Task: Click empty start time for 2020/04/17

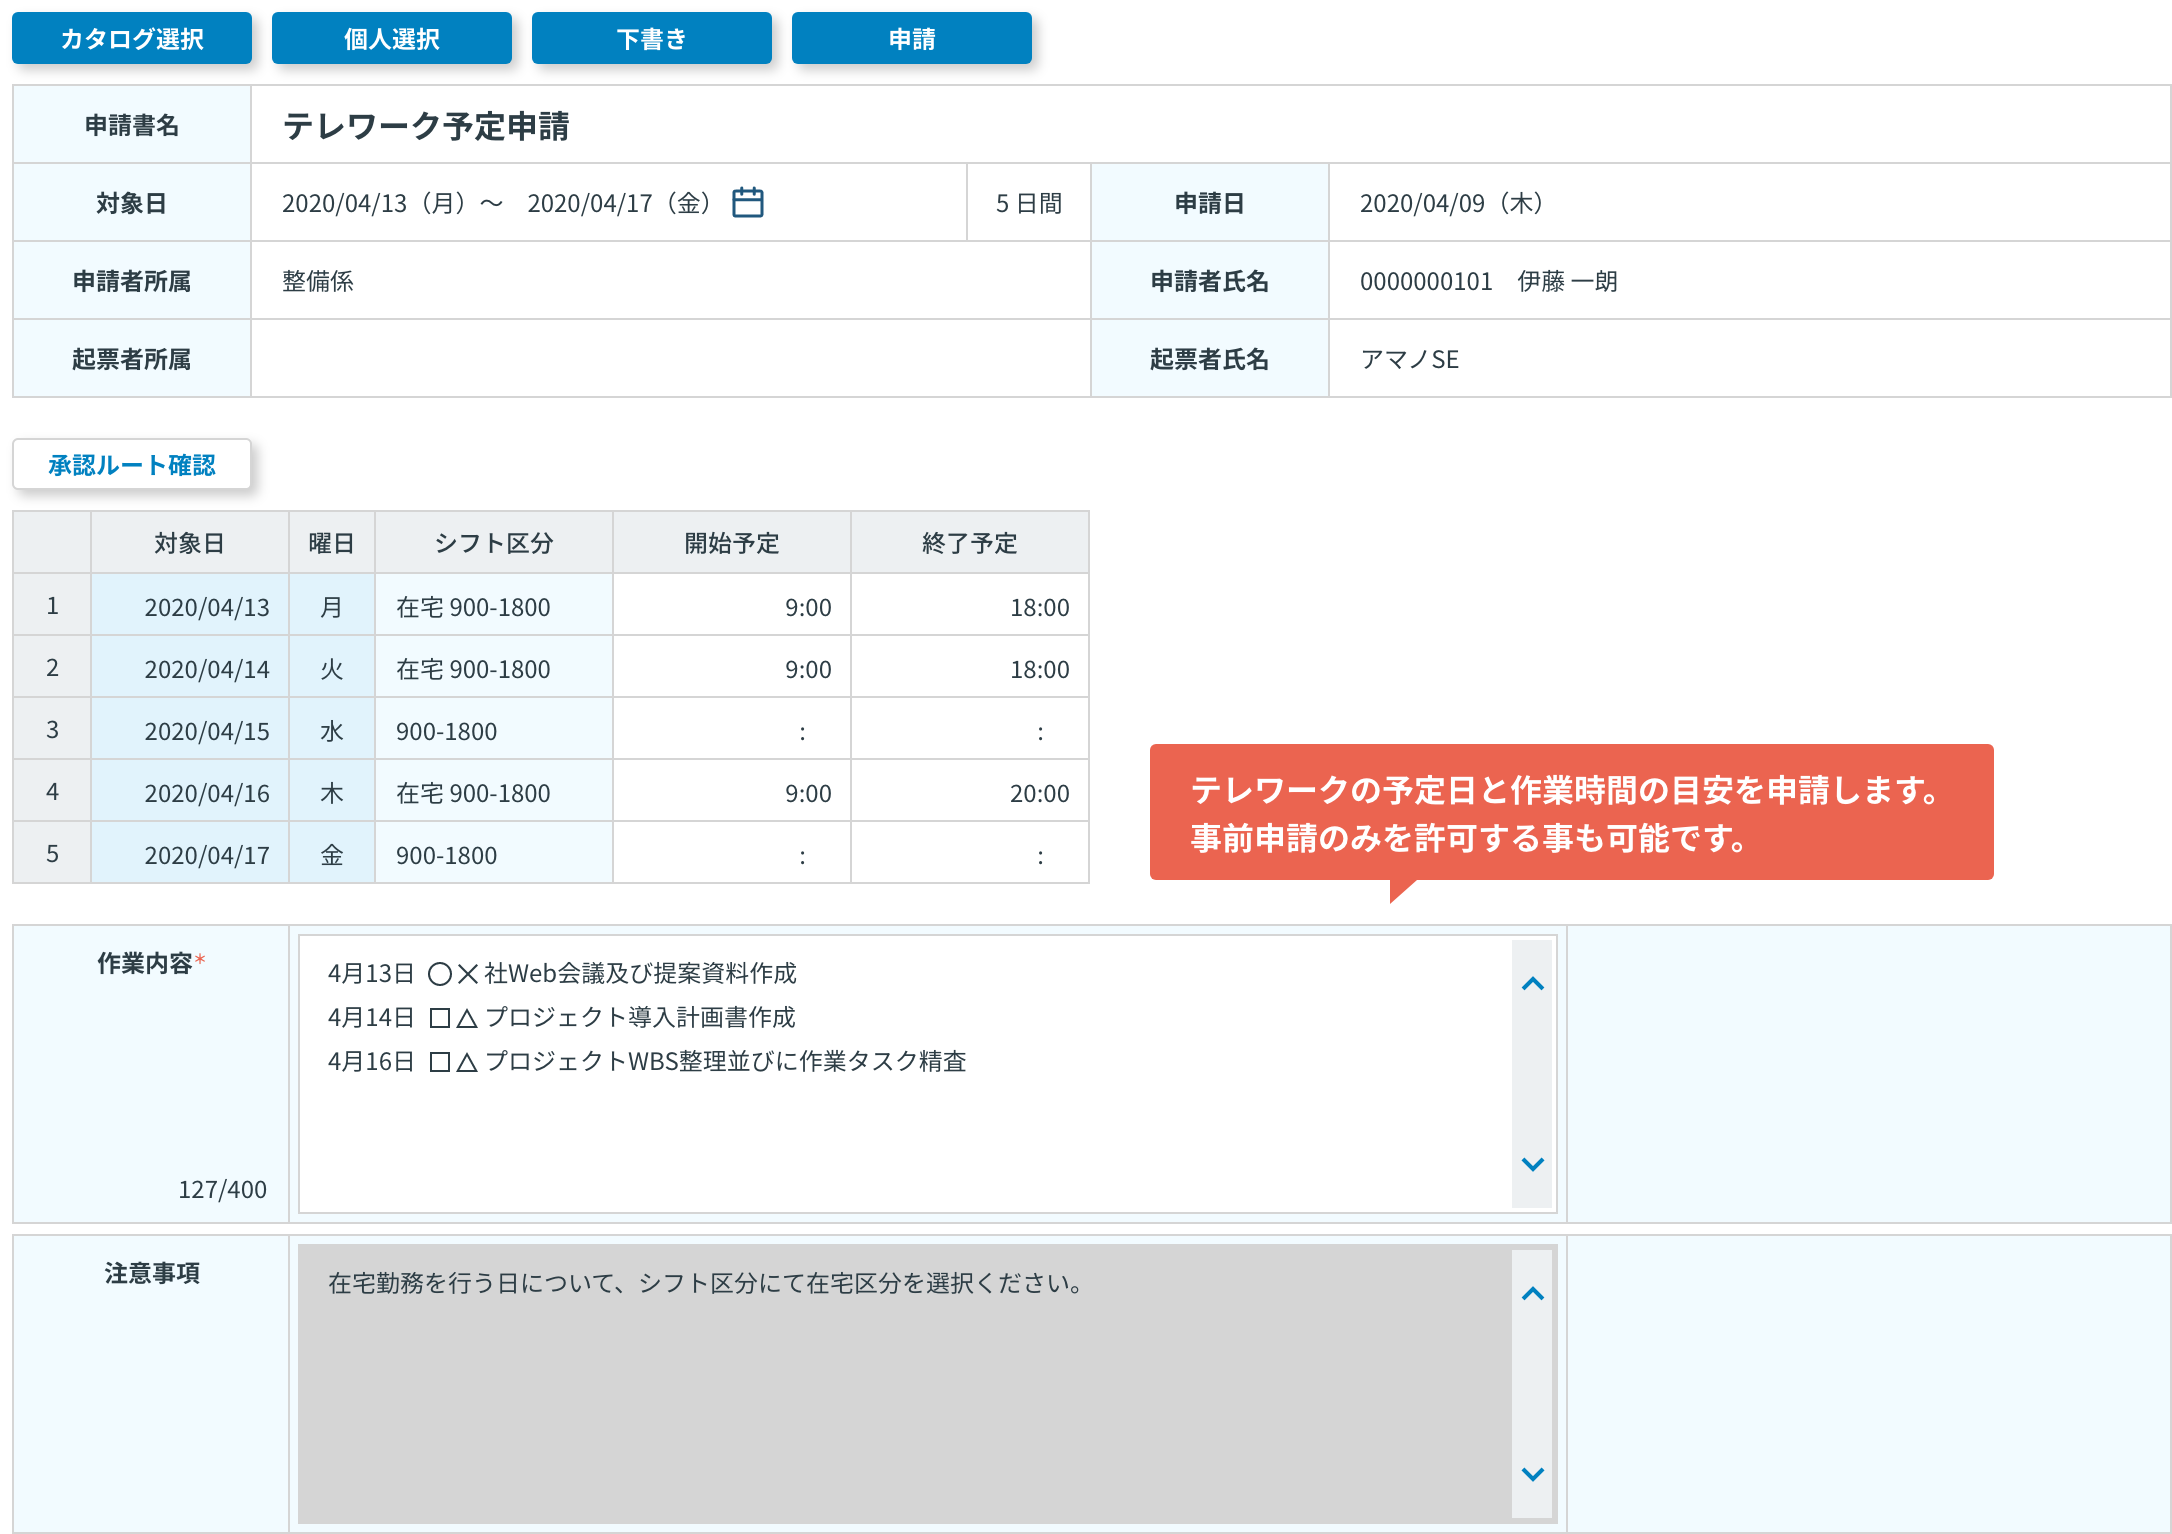Action: click(732, 854)
